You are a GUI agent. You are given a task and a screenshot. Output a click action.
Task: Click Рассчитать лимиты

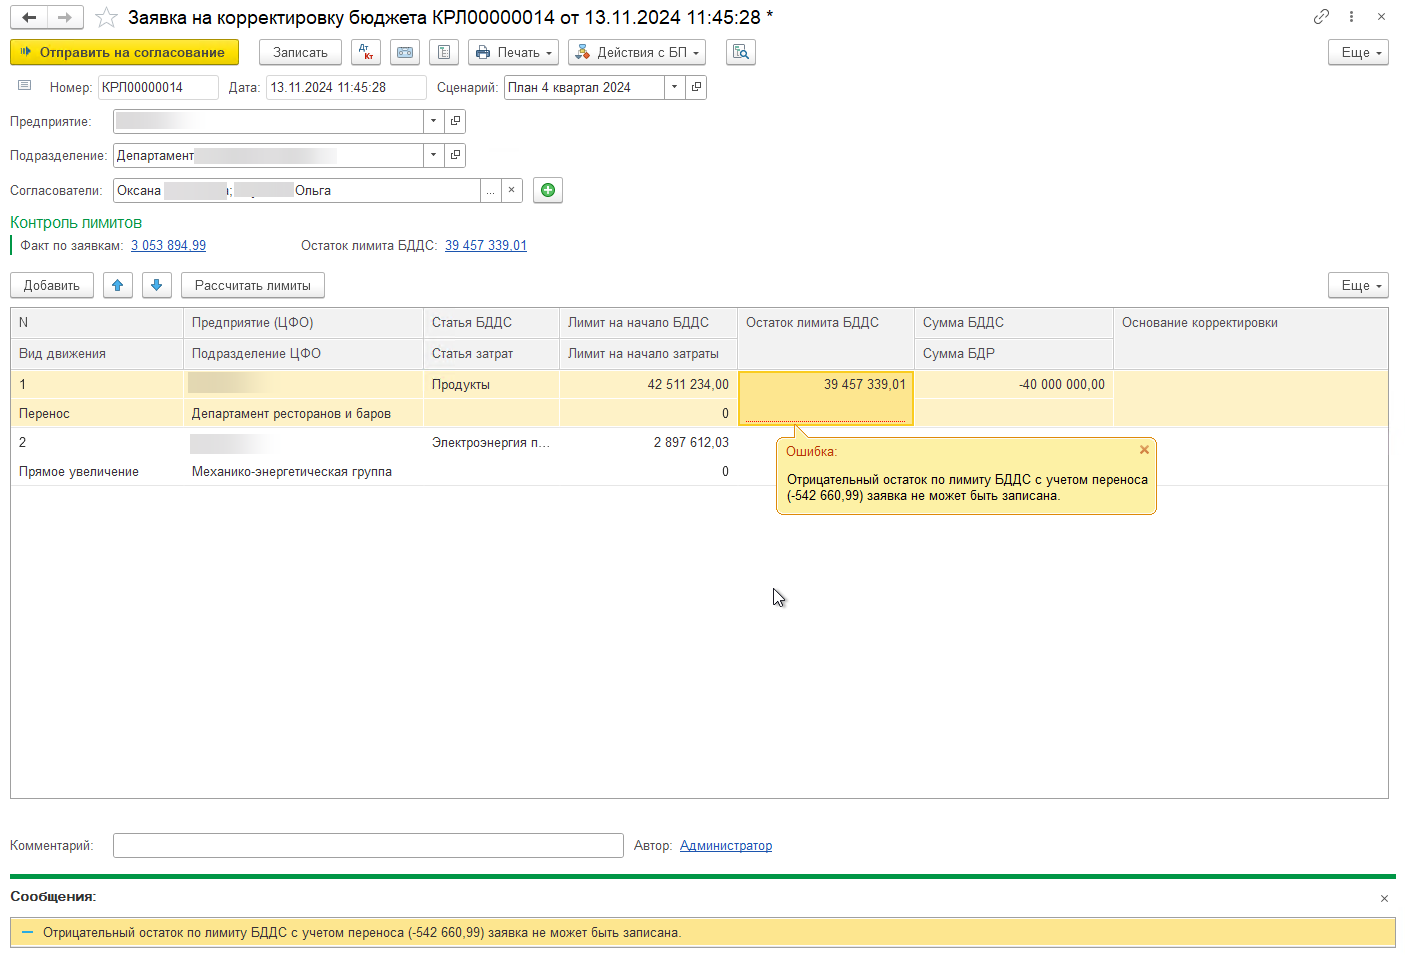(x=253, y=285)
